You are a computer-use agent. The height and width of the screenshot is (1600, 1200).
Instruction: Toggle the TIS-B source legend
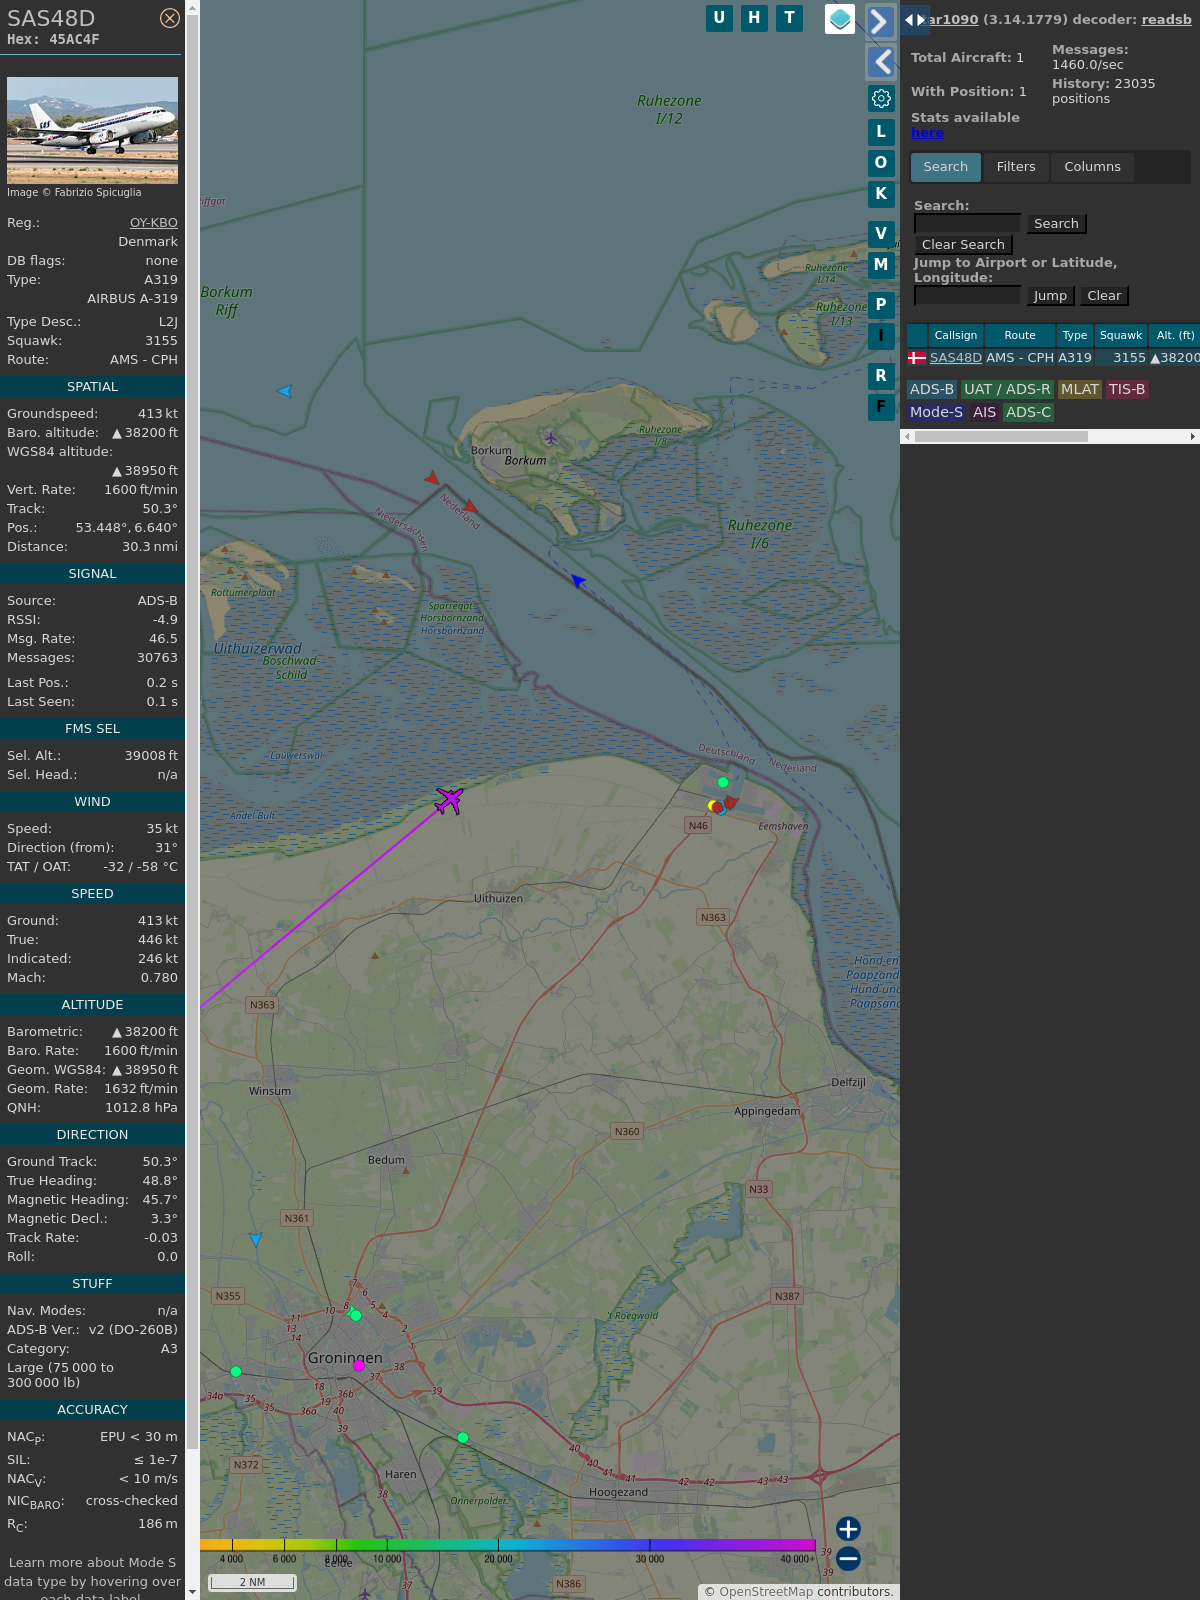(x=1127, y=390)
